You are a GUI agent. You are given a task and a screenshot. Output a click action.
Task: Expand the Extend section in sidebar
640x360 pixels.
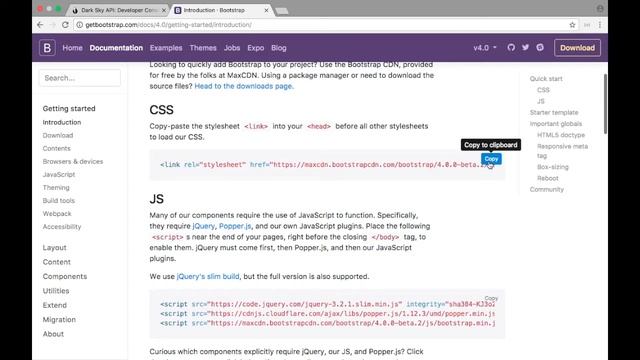[54, 305]
